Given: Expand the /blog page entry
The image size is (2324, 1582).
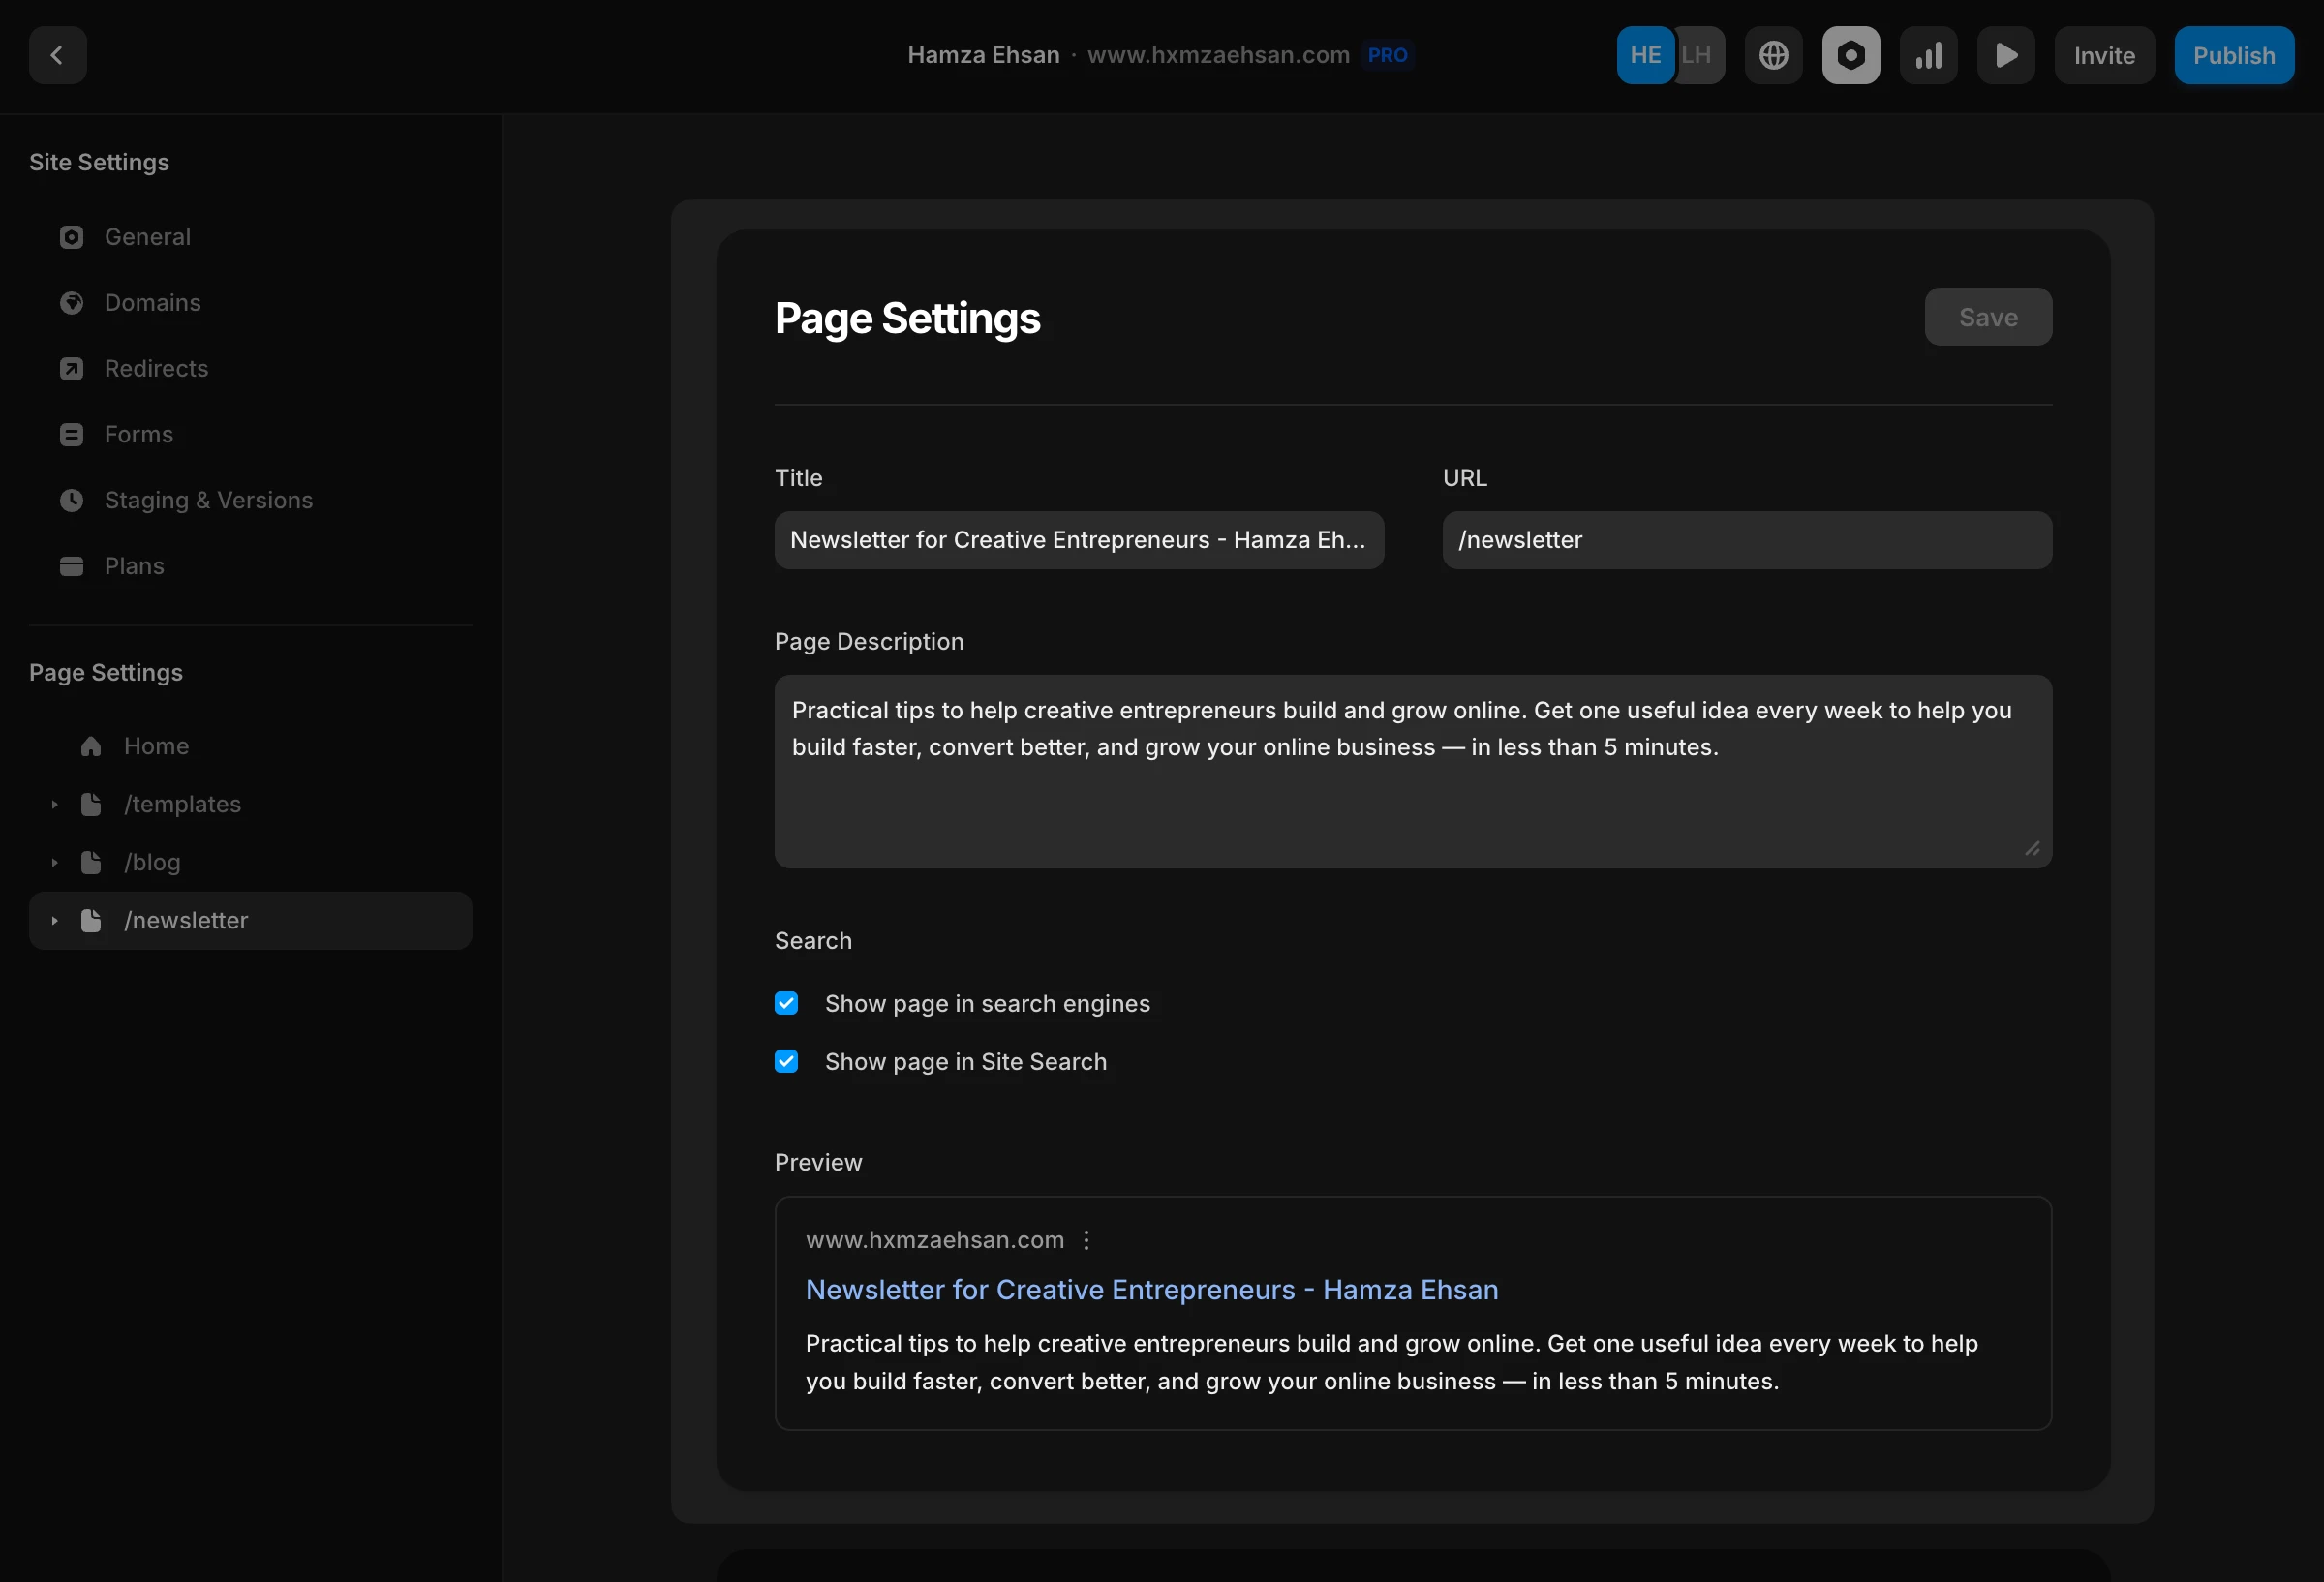Looking at the screenshot, I should pyautogui.click(x=55, y=862).
